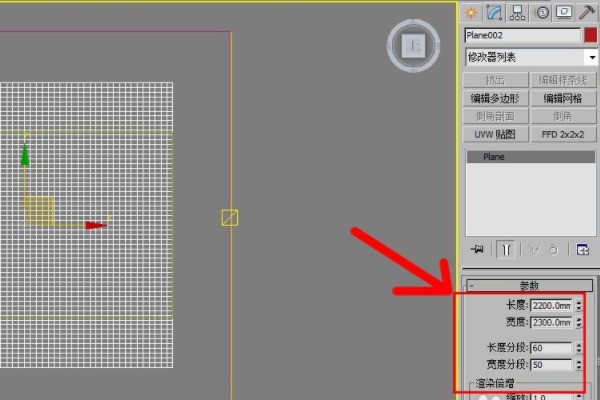Click the ViewCube top face

pyautogui.click(x=412, y=46)
